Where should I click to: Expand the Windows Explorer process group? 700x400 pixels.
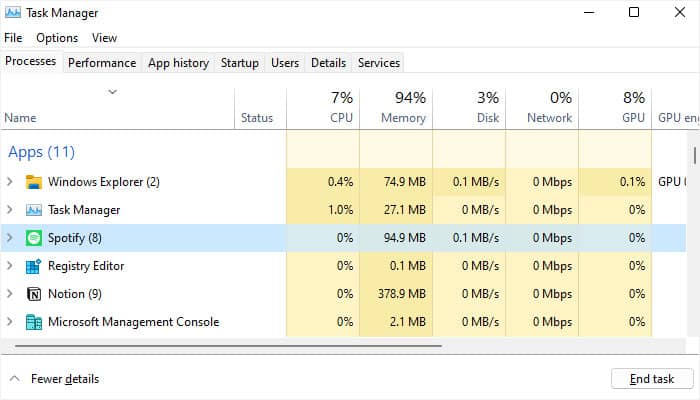10,182
